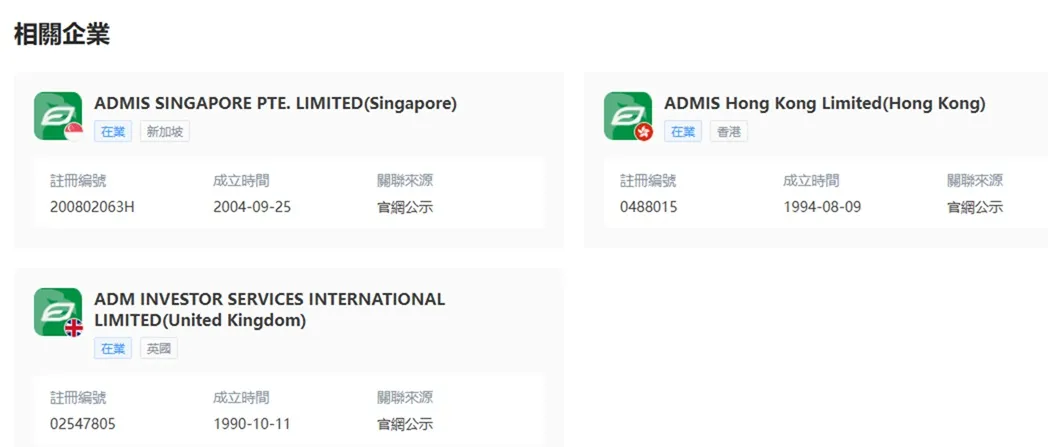Click the 新加坡 region tag
This screenshot has width=1048, height=447.
pos(165,132)
